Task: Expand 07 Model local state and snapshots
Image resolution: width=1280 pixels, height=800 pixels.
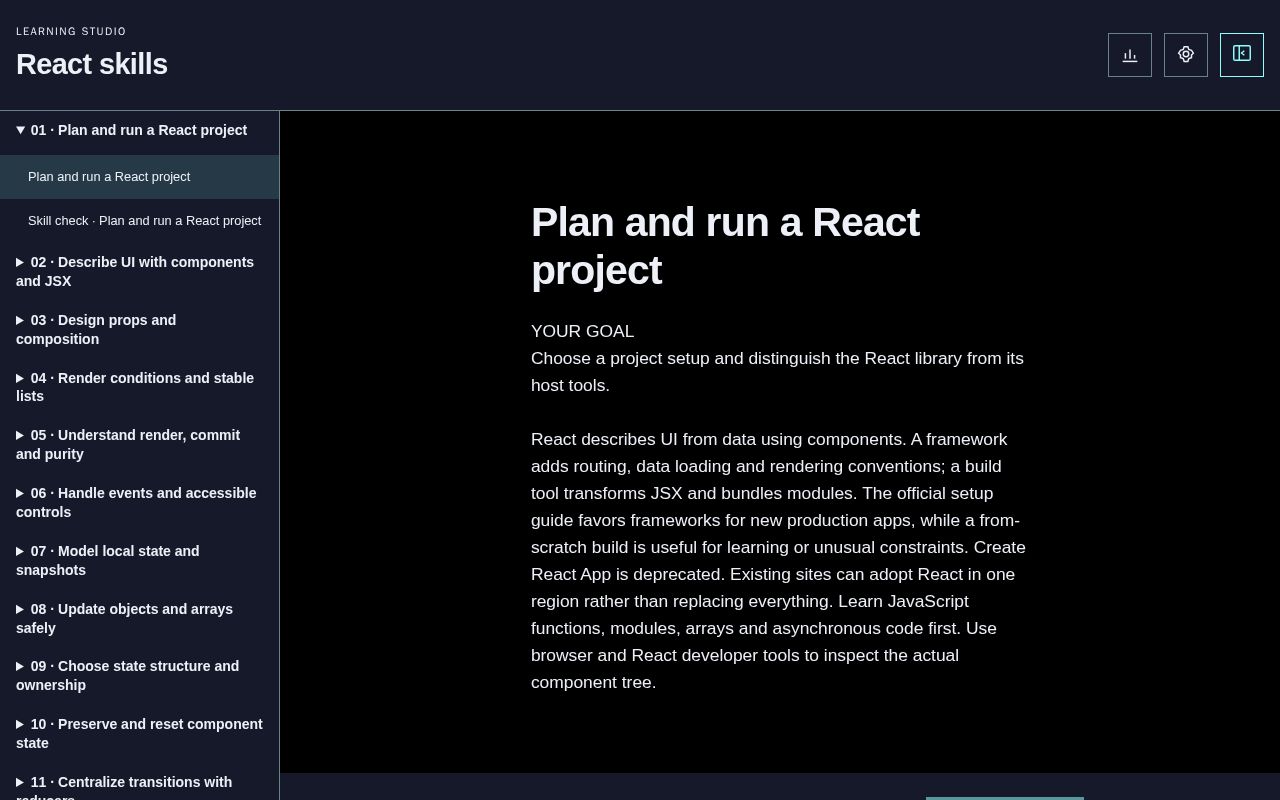Action: [x=139, y=561]
